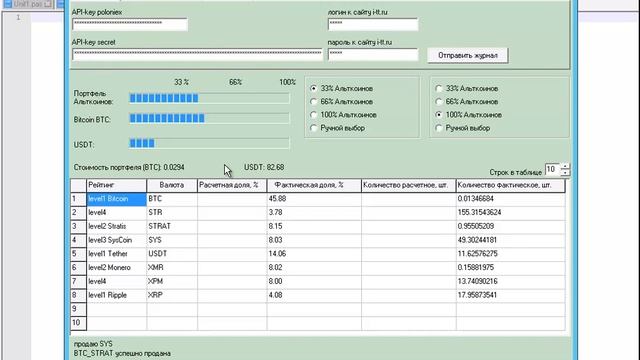Click the 49.30244181 quantity cell

pos(511,240)
